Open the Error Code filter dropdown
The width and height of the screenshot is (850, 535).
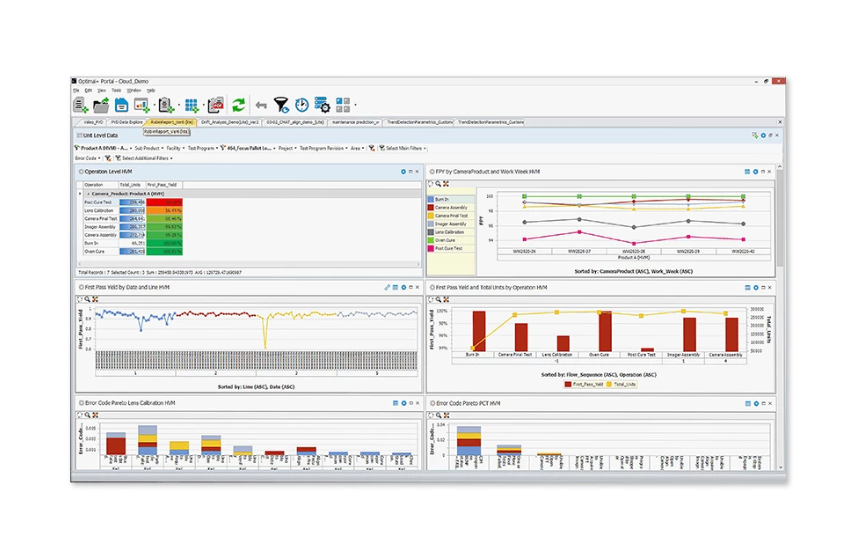(88, 158)
